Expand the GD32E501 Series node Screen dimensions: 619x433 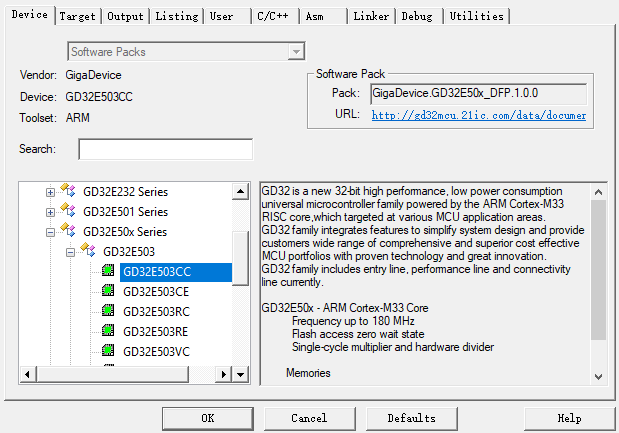(50, 212)
